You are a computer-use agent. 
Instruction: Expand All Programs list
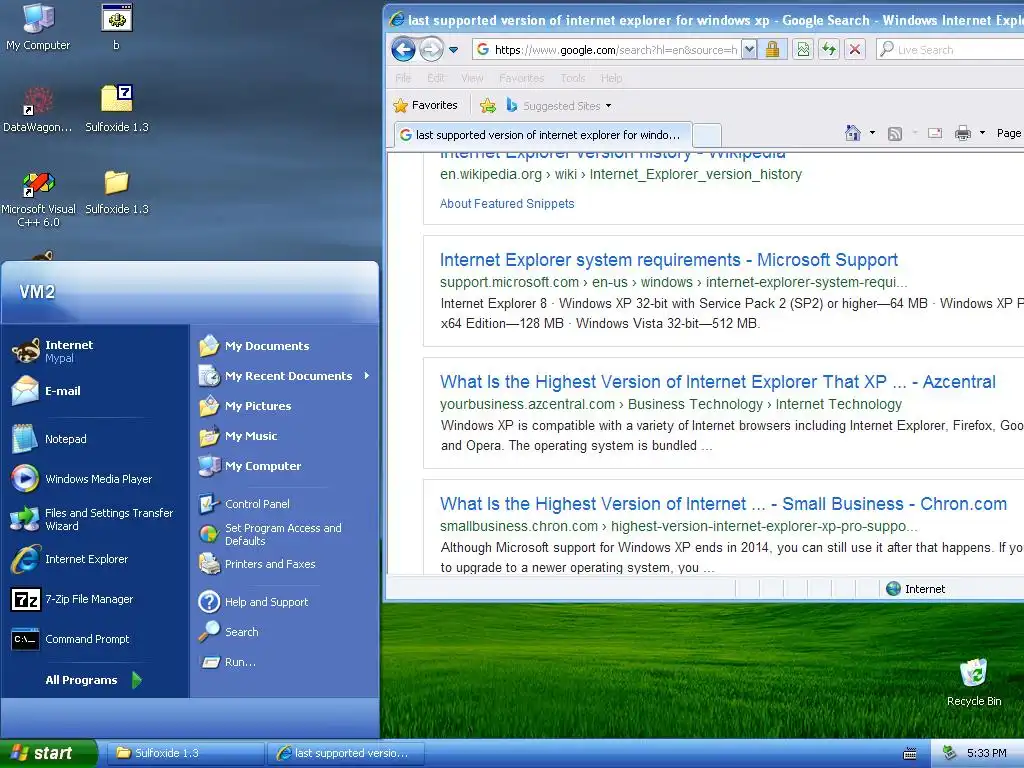[x=92, y=680]
